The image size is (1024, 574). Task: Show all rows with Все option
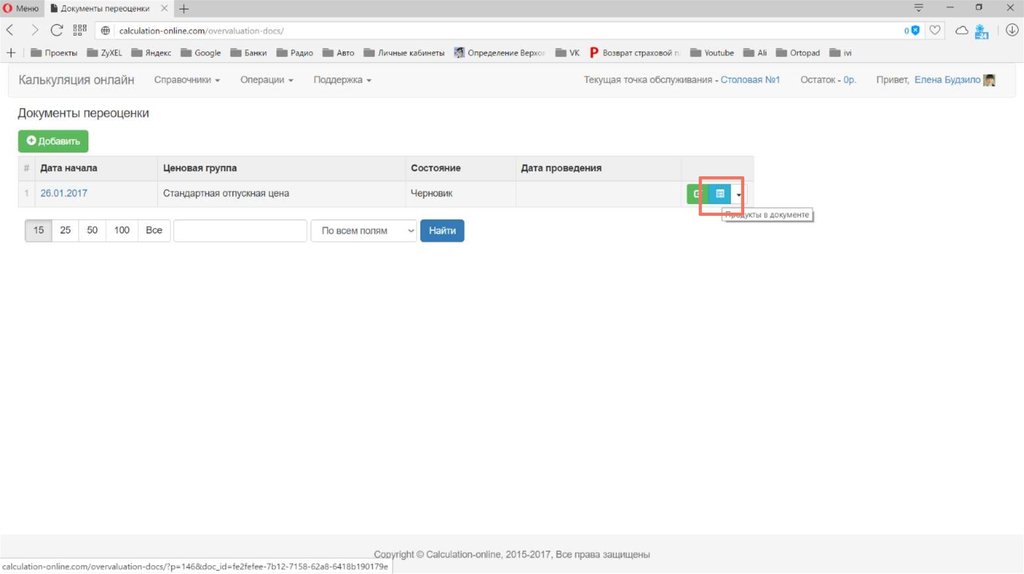(x=153, y=231)
